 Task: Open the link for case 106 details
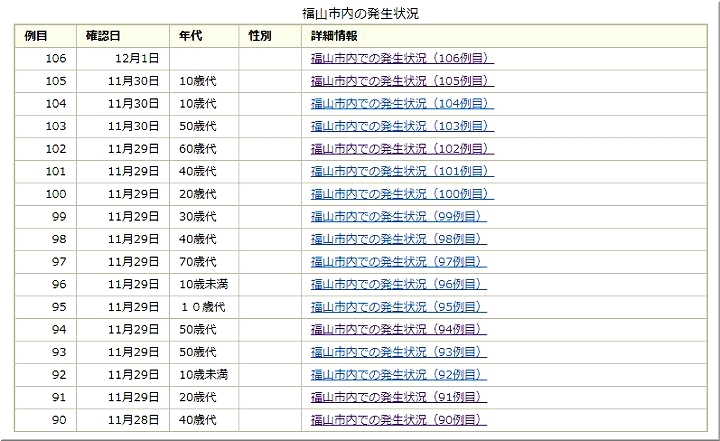pyautogui.click(x=402, y=58)
